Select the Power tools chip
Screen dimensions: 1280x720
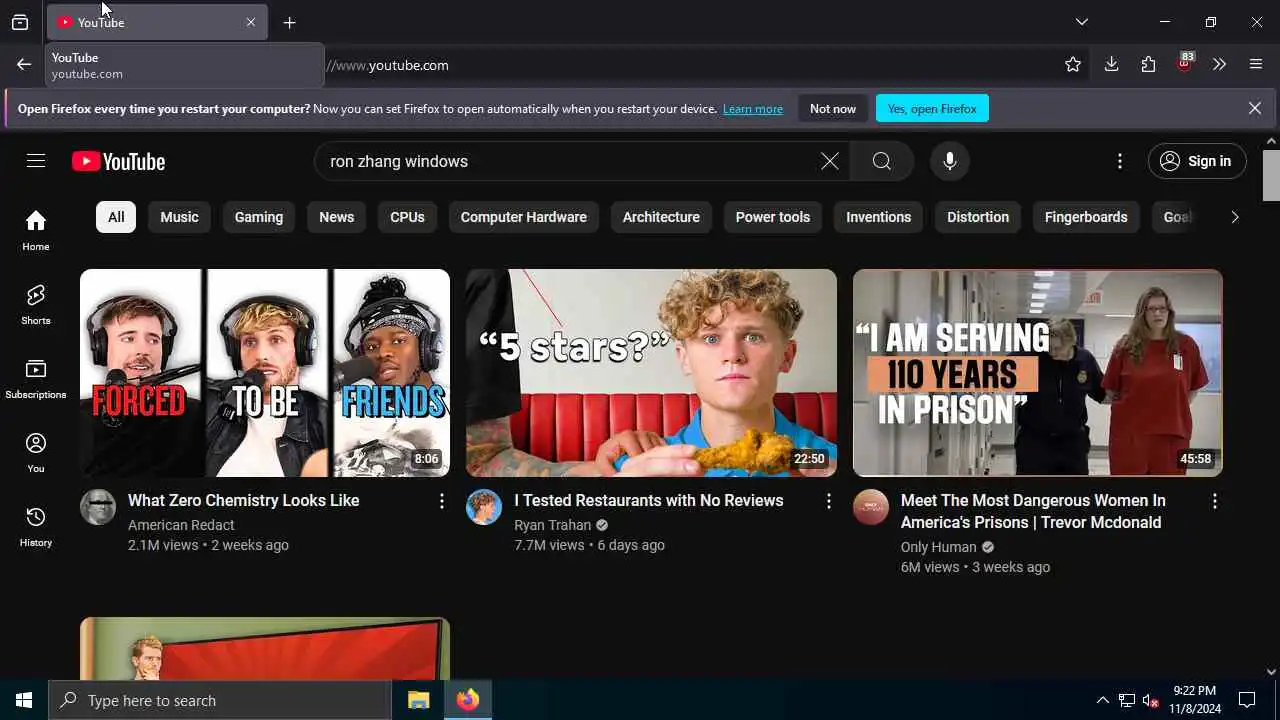tap(773, 217)
